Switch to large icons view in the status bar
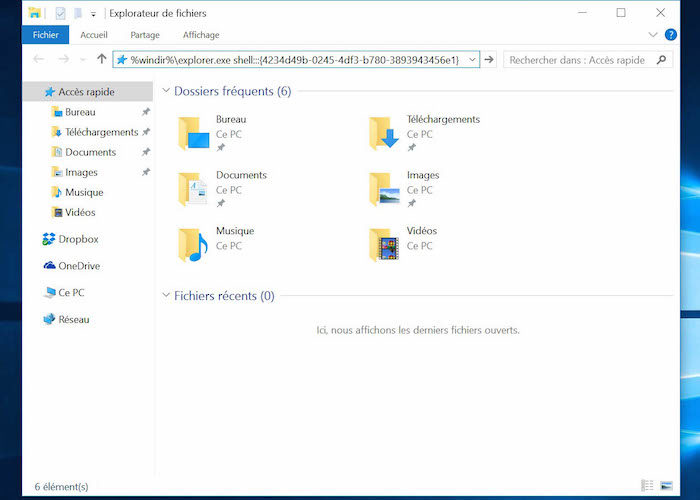This screenshot has width=700, height=500. pyautogui.click(x=666, y=486)
